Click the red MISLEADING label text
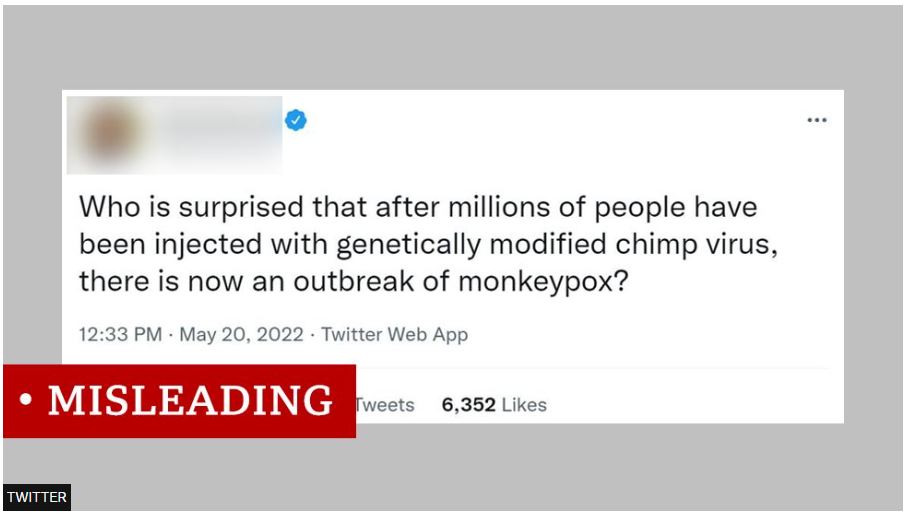Screen dimensions: 907x516 (190, 401)
